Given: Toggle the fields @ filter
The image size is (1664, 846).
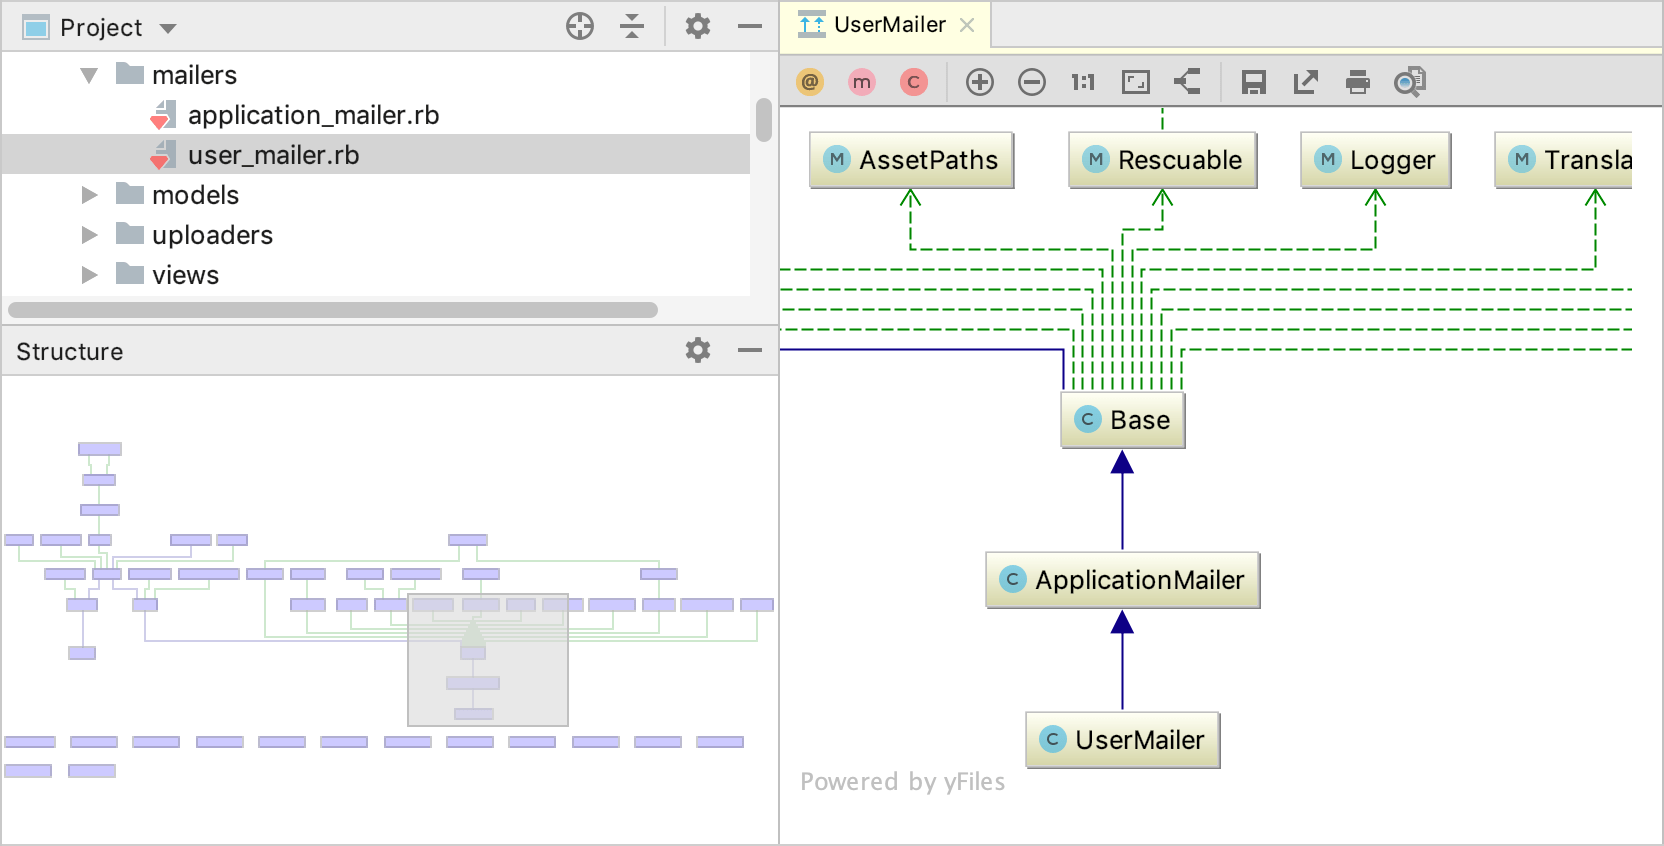Looking at the screenshot, I should tap(810, 82).
